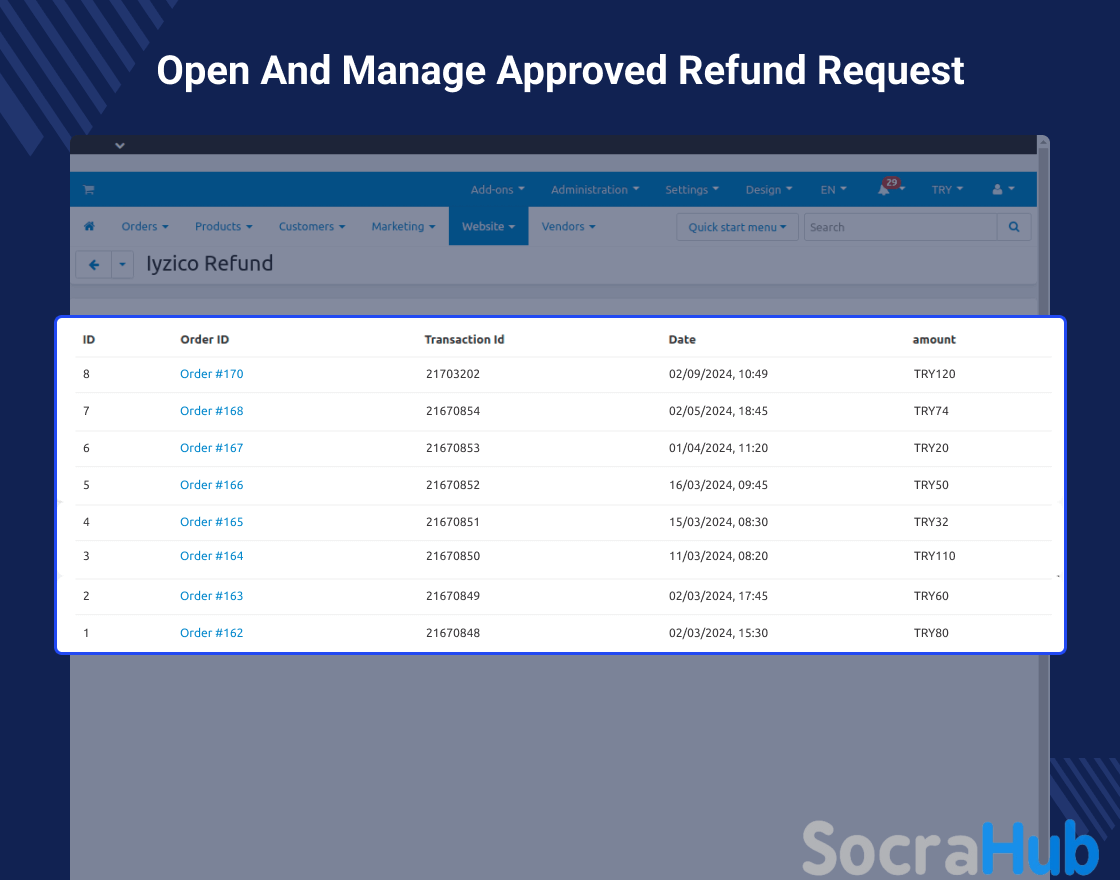Open Order #168 link
Image resolution: width=1120 pixels, height=880 pixels.
click(x=211, y=411)
